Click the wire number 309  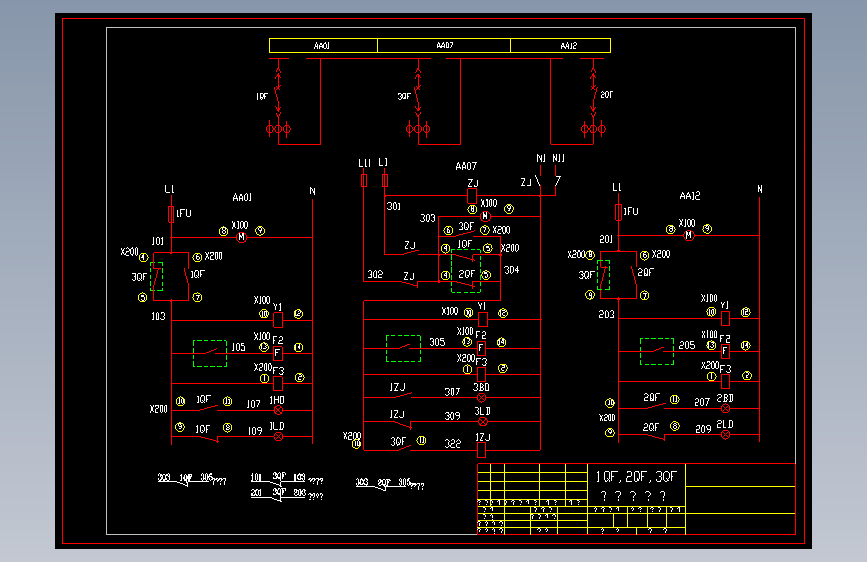tap(452, 416)
